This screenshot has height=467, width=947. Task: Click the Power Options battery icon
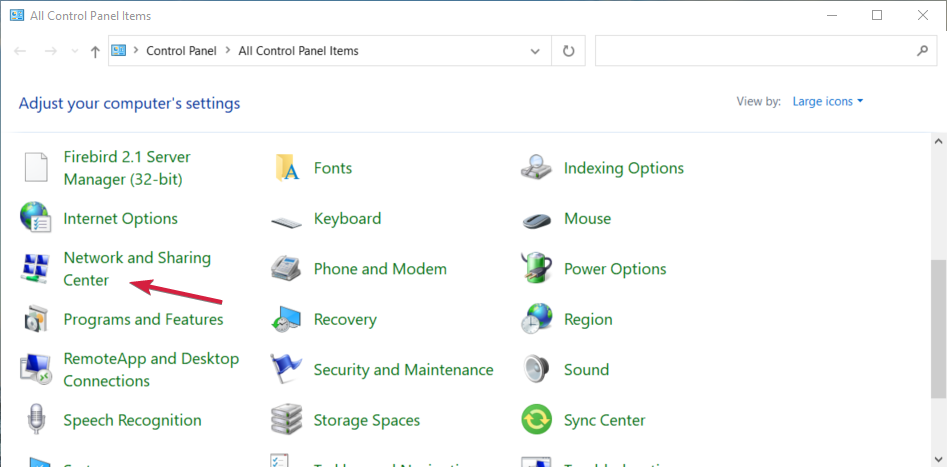tap(537, 269)
